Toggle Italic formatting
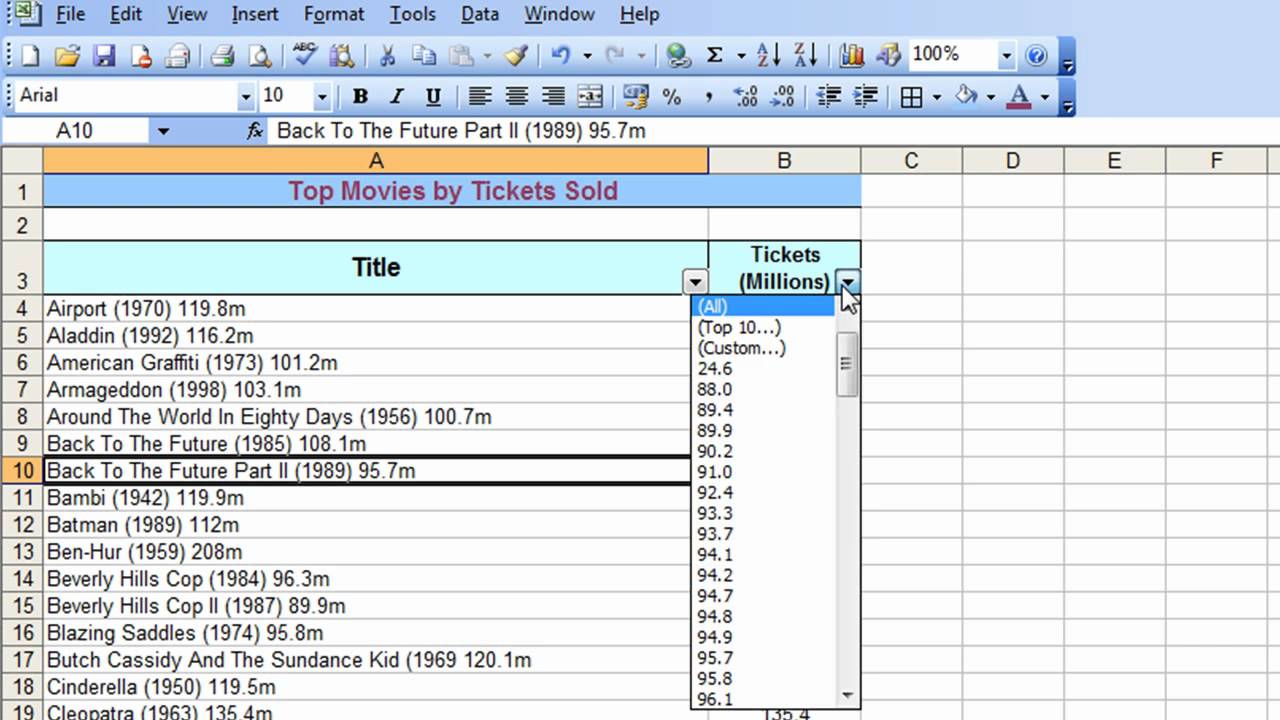The height and width of the screenshot is (720, 1280). tap(397, 97)
